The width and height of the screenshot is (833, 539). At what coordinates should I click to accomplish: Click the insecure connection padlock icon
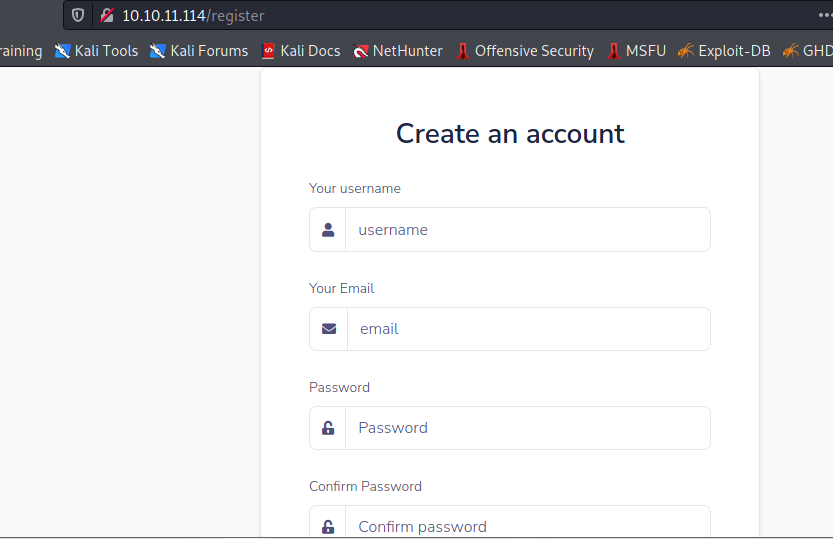click(106, 16)
